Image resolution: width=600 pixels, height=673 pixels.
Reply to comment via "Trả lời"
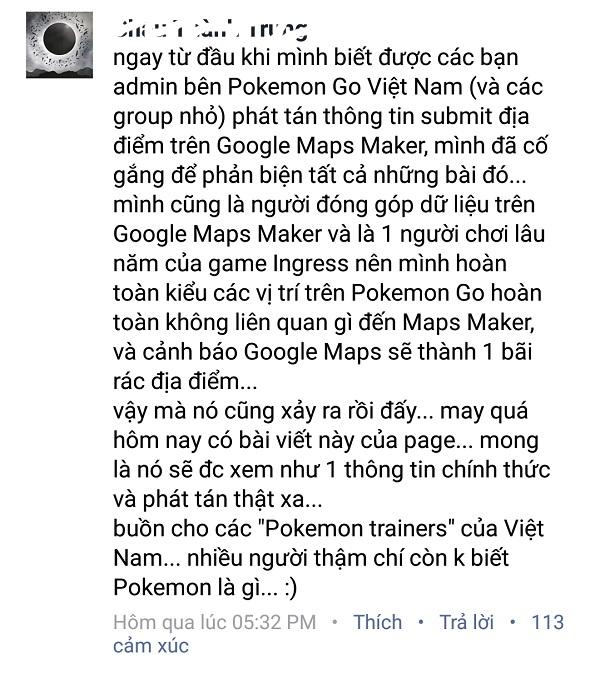click(x=466, y=622)
